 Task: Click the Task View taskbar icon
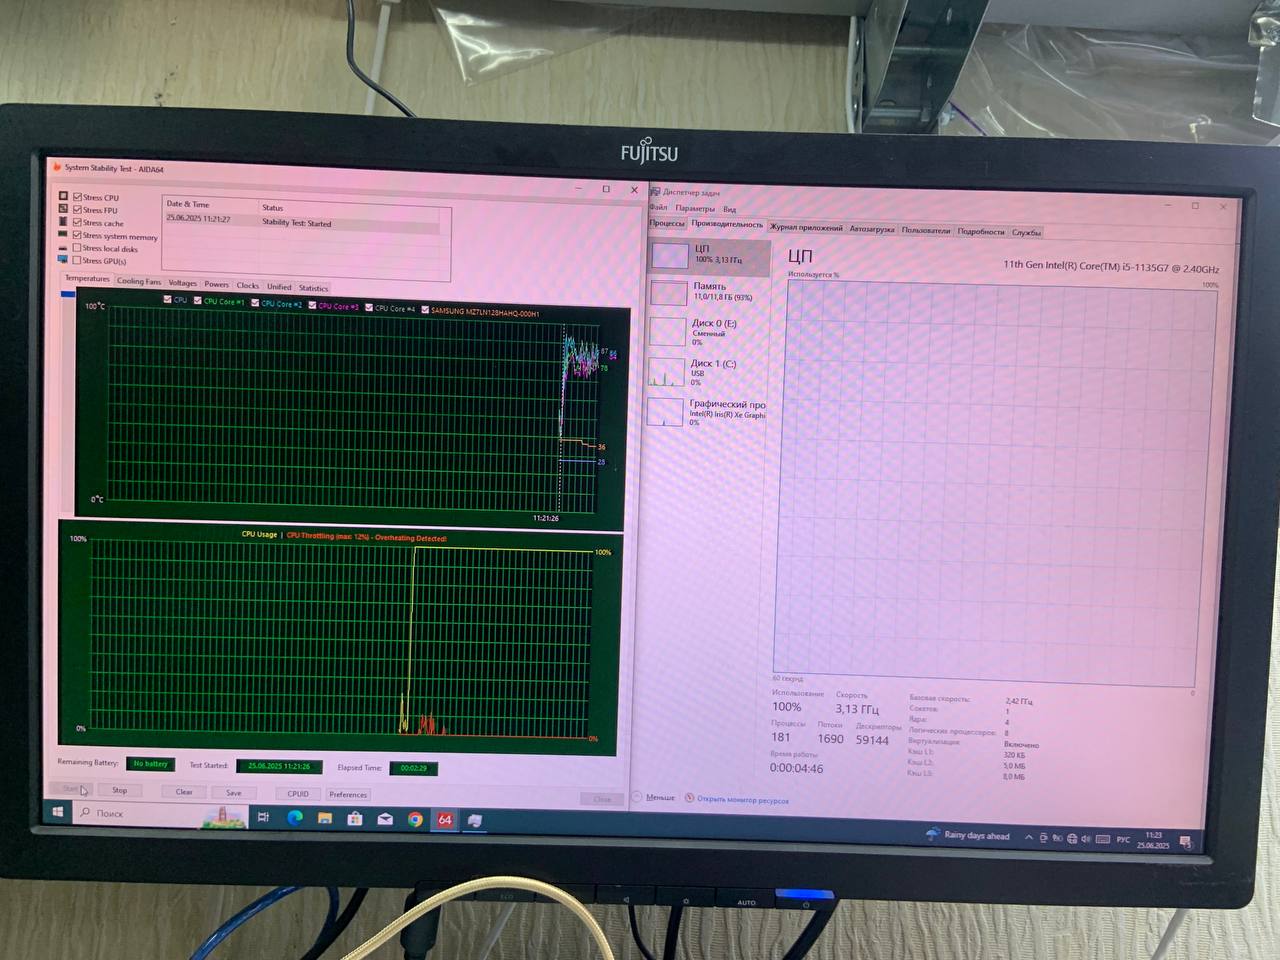(x=264, y=817)
